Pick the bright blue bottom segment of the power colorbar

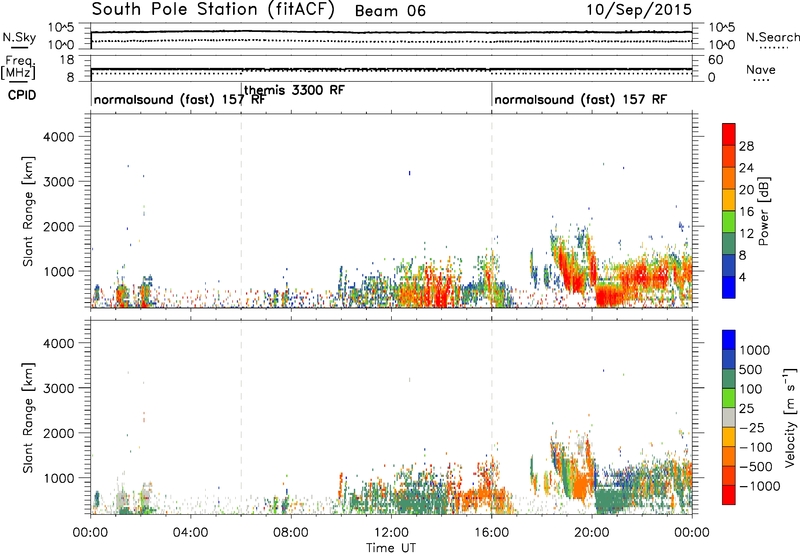729,288
